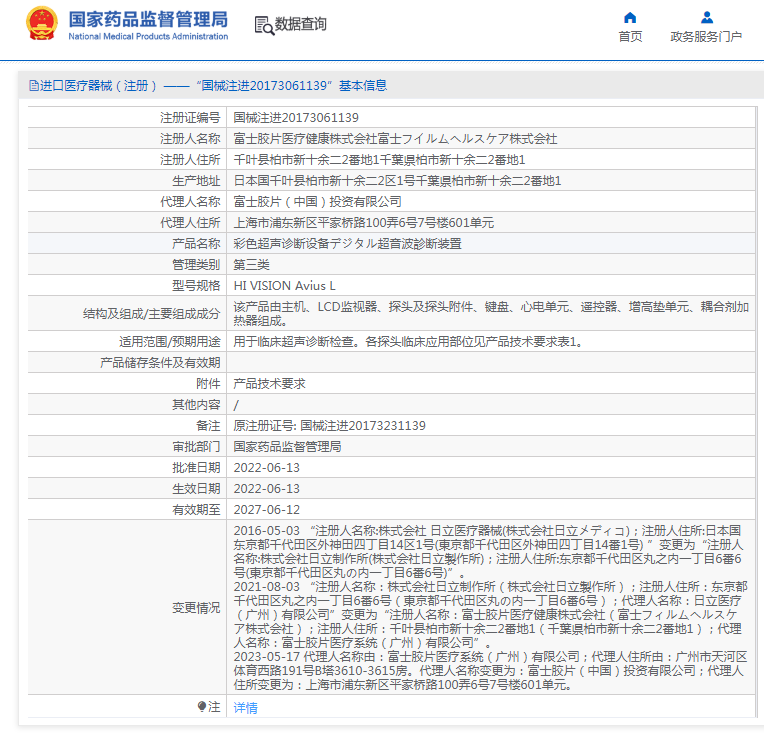Click the 有效期至 2027-06-12 value
This screenshot has height=733, width=764.
click(267, 509)
